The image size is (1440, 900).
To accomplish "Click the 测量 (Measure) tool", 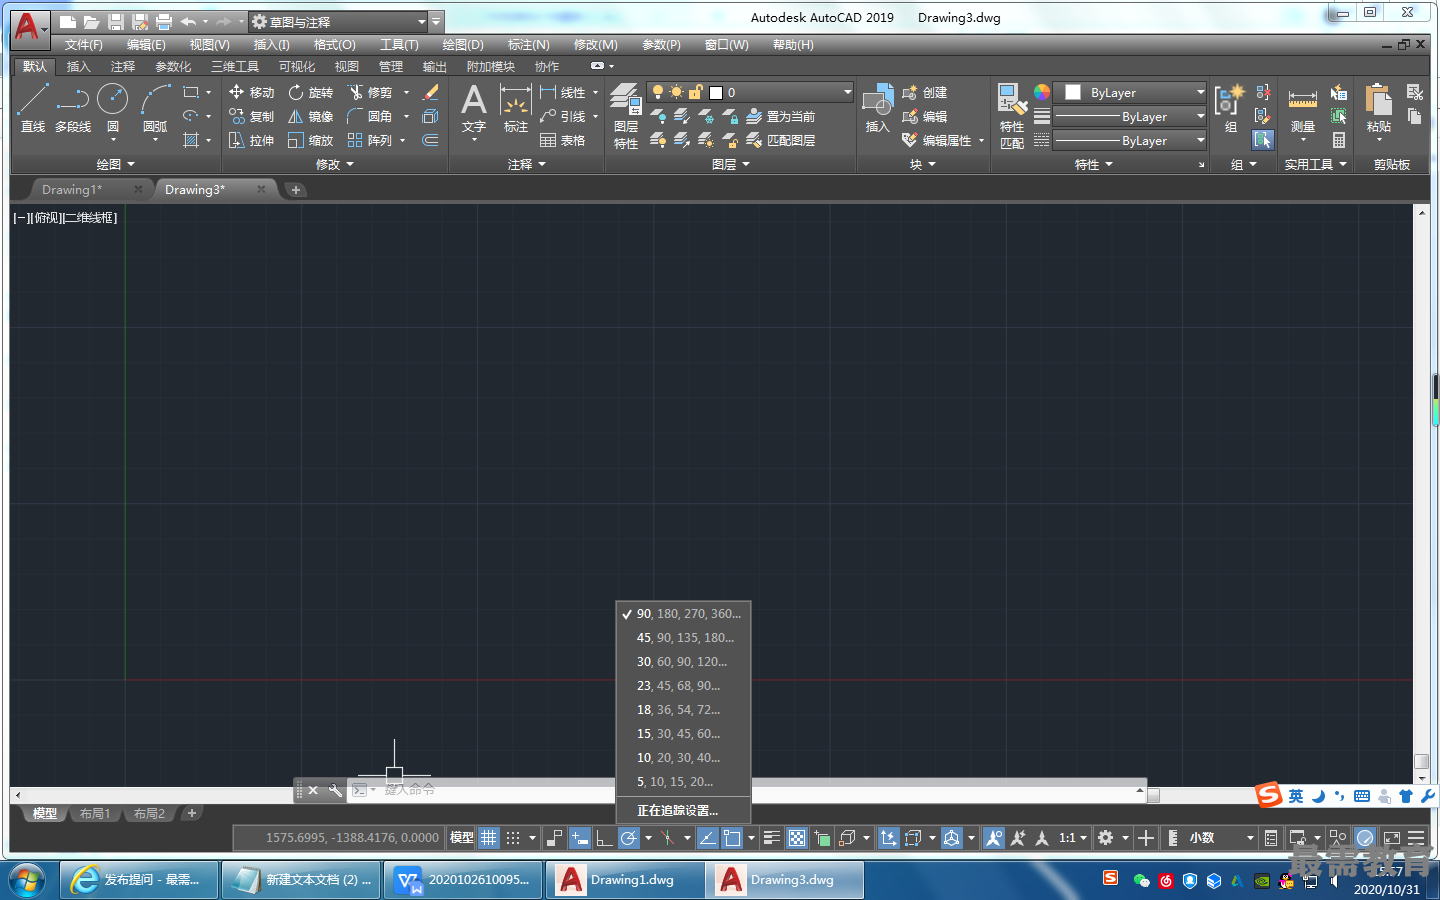I will click(x=1302, y=108).
